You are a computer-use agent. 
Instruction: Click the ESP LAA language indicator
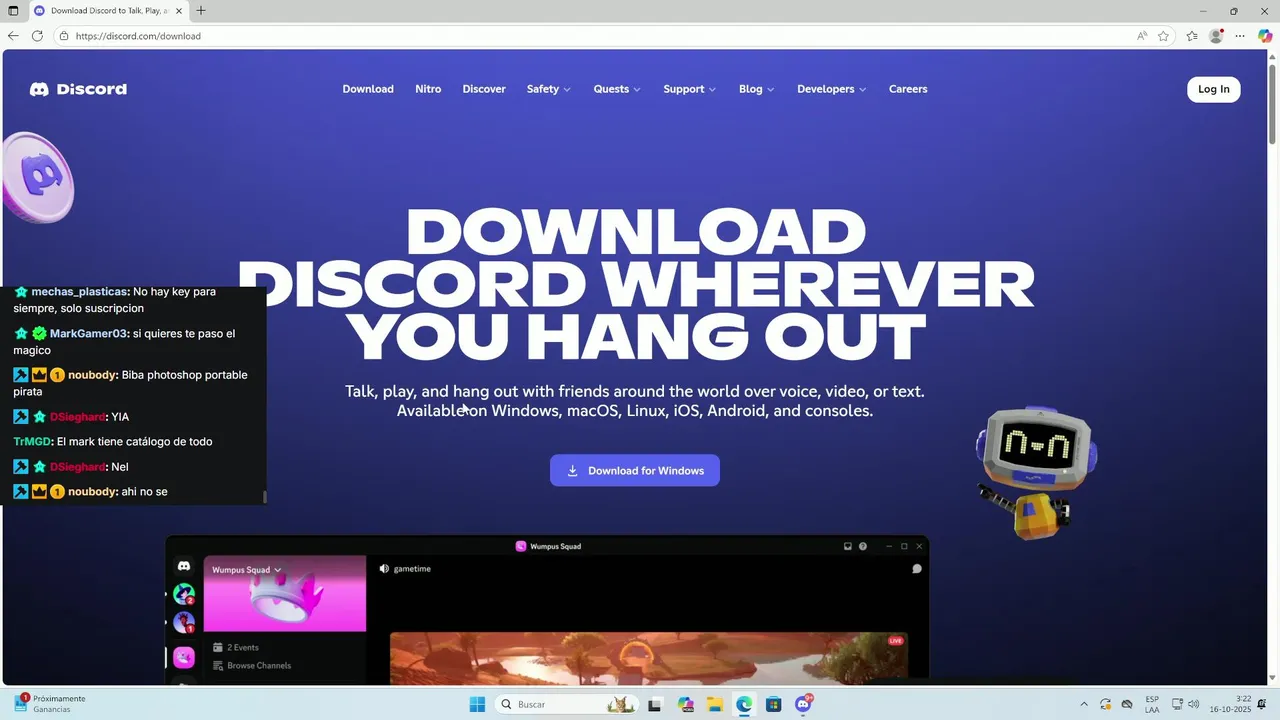click(x=1152, y=704)
